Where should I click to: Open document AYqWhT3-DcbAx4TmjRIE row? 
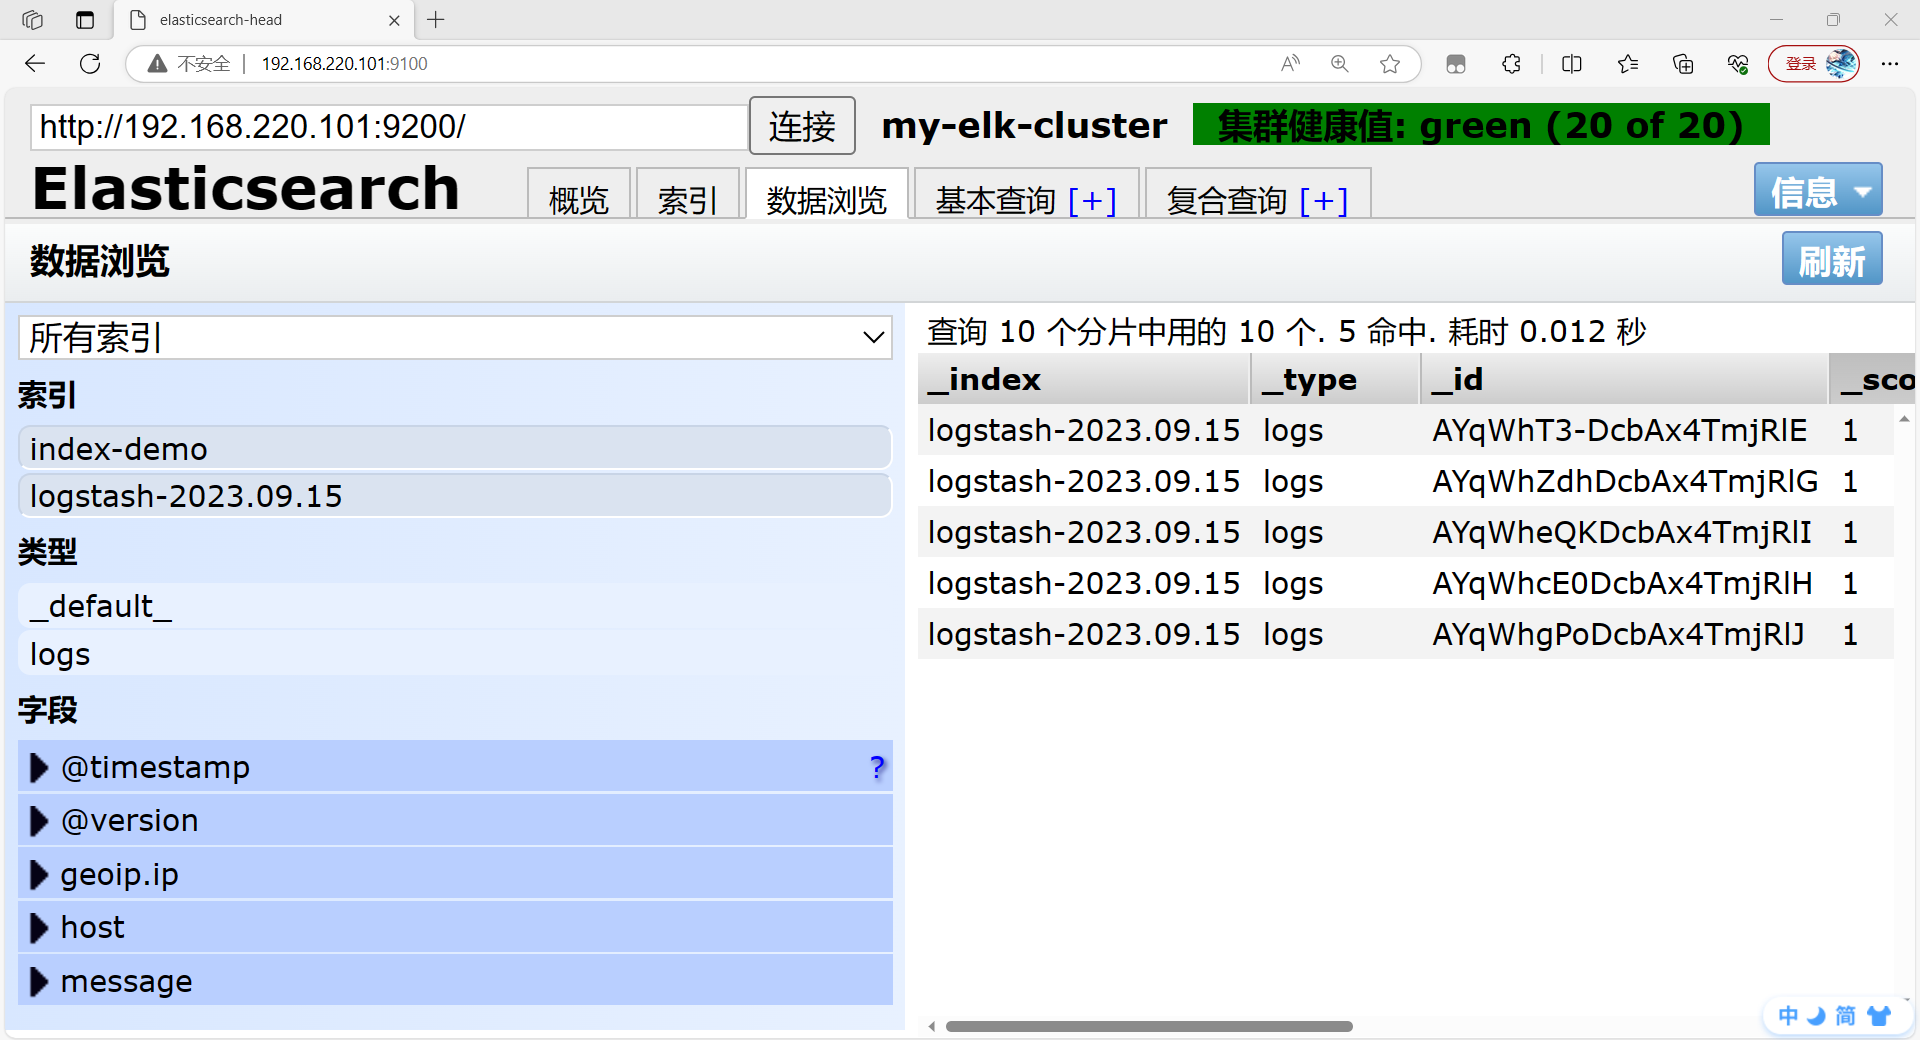(x=1405, y=430)
